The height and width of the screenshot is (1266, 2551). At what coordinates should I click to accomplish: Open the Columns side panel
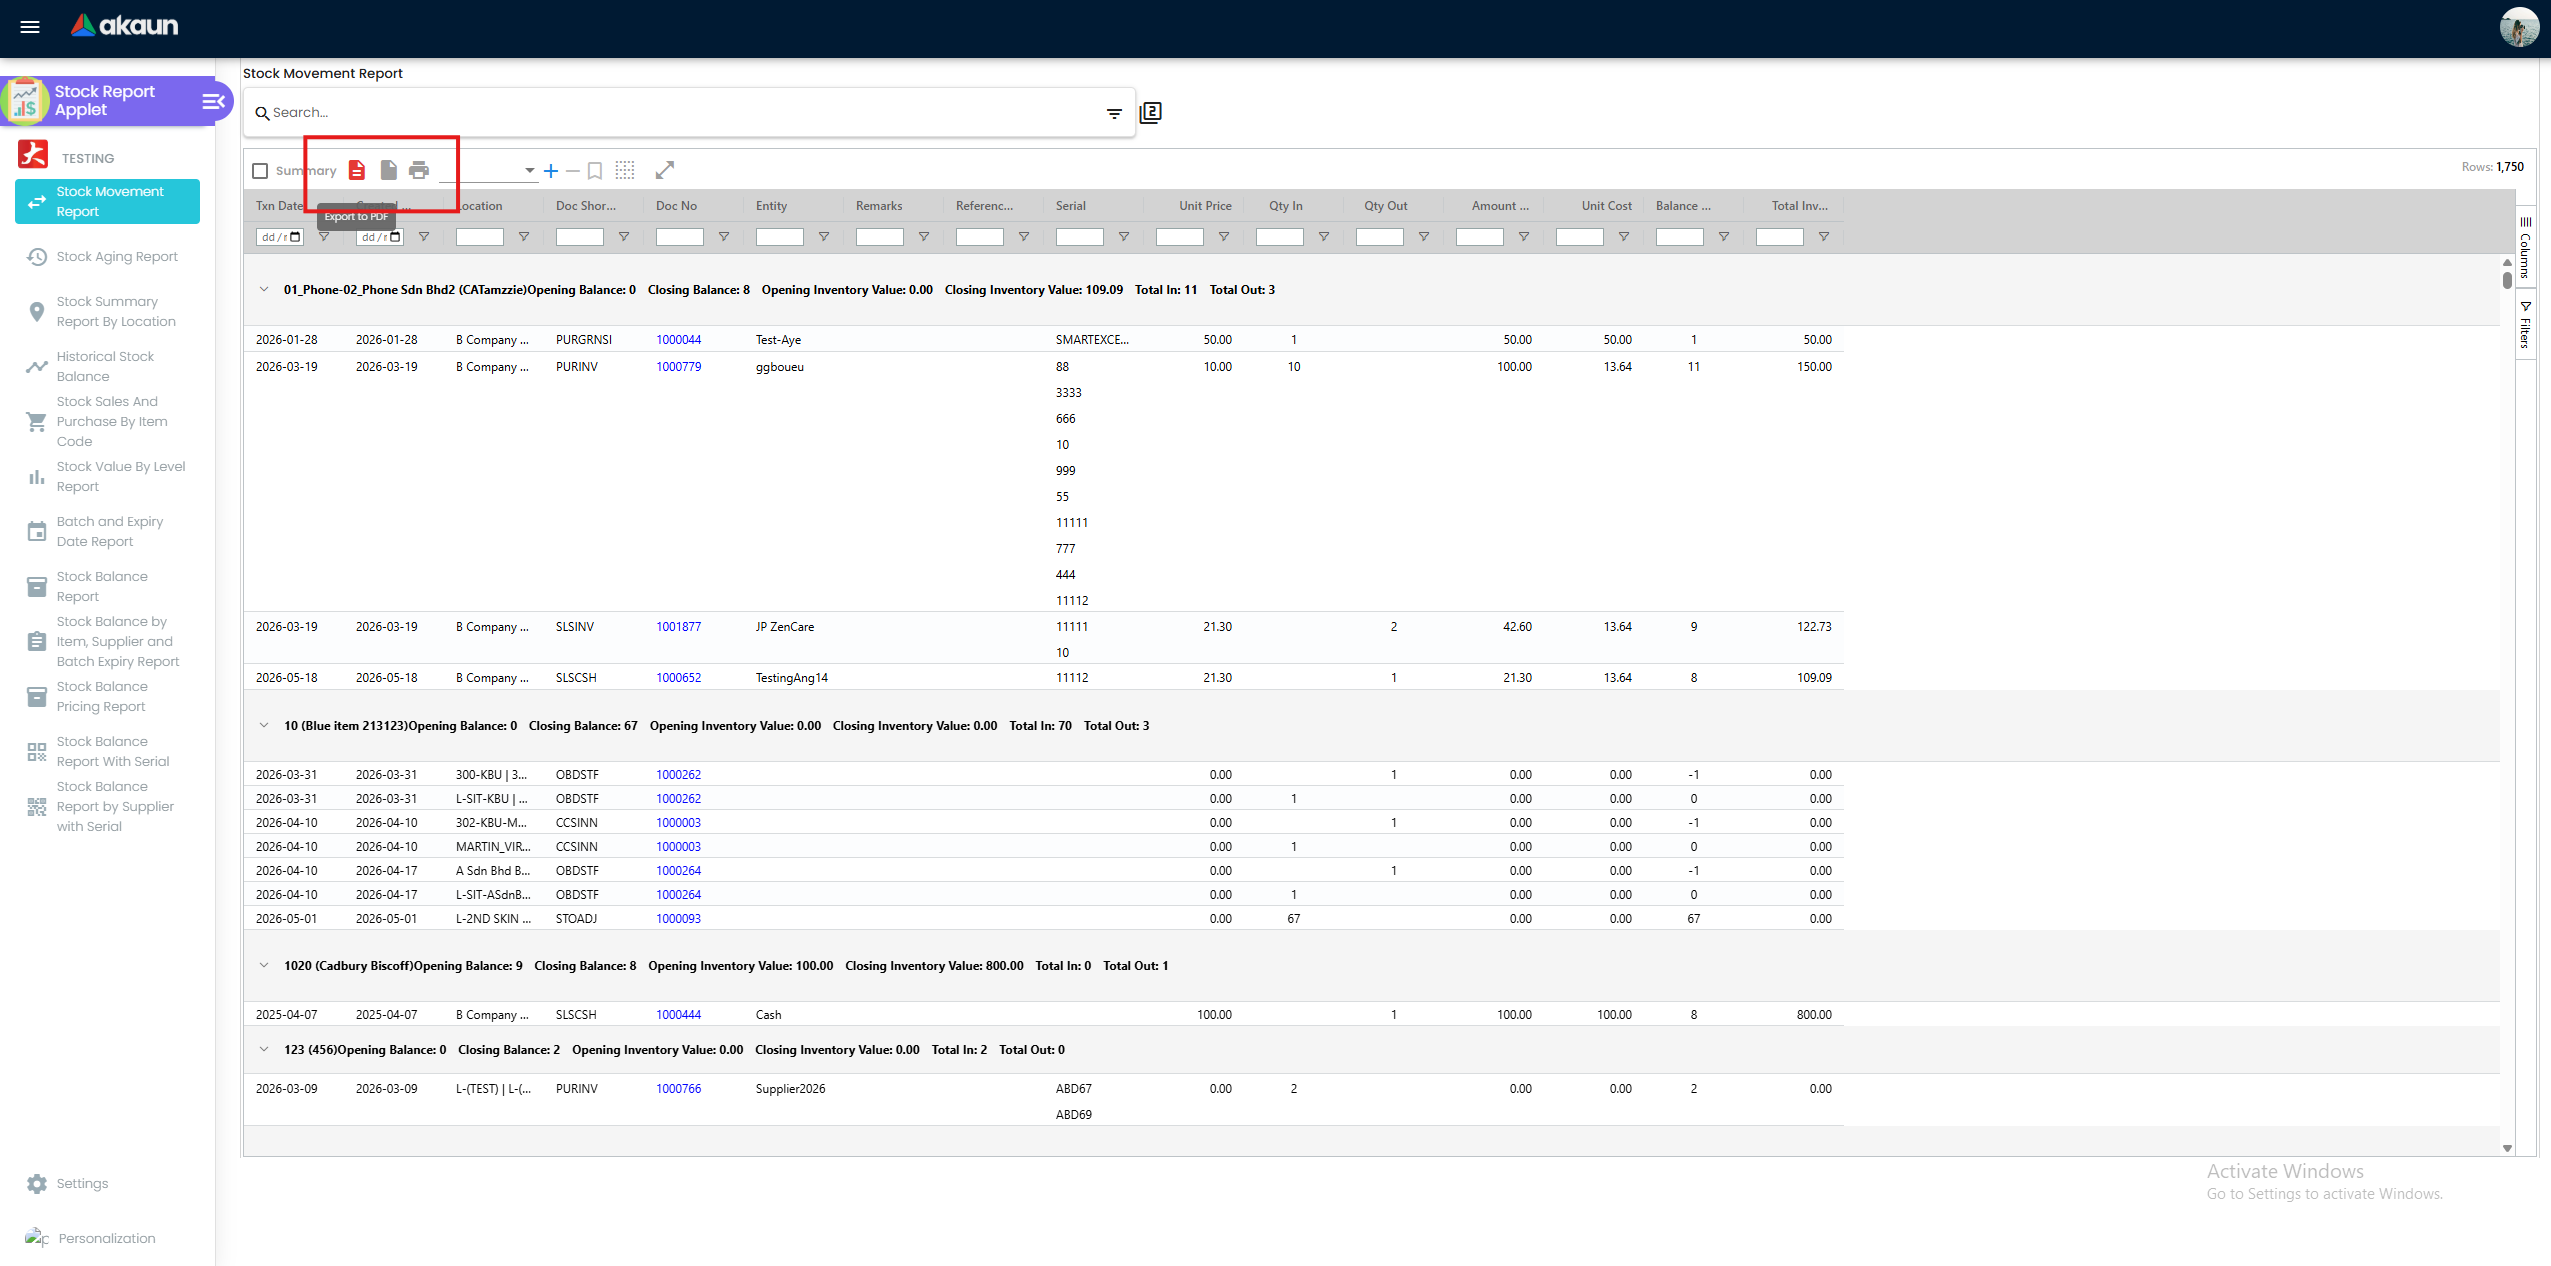click(2526, 248)
